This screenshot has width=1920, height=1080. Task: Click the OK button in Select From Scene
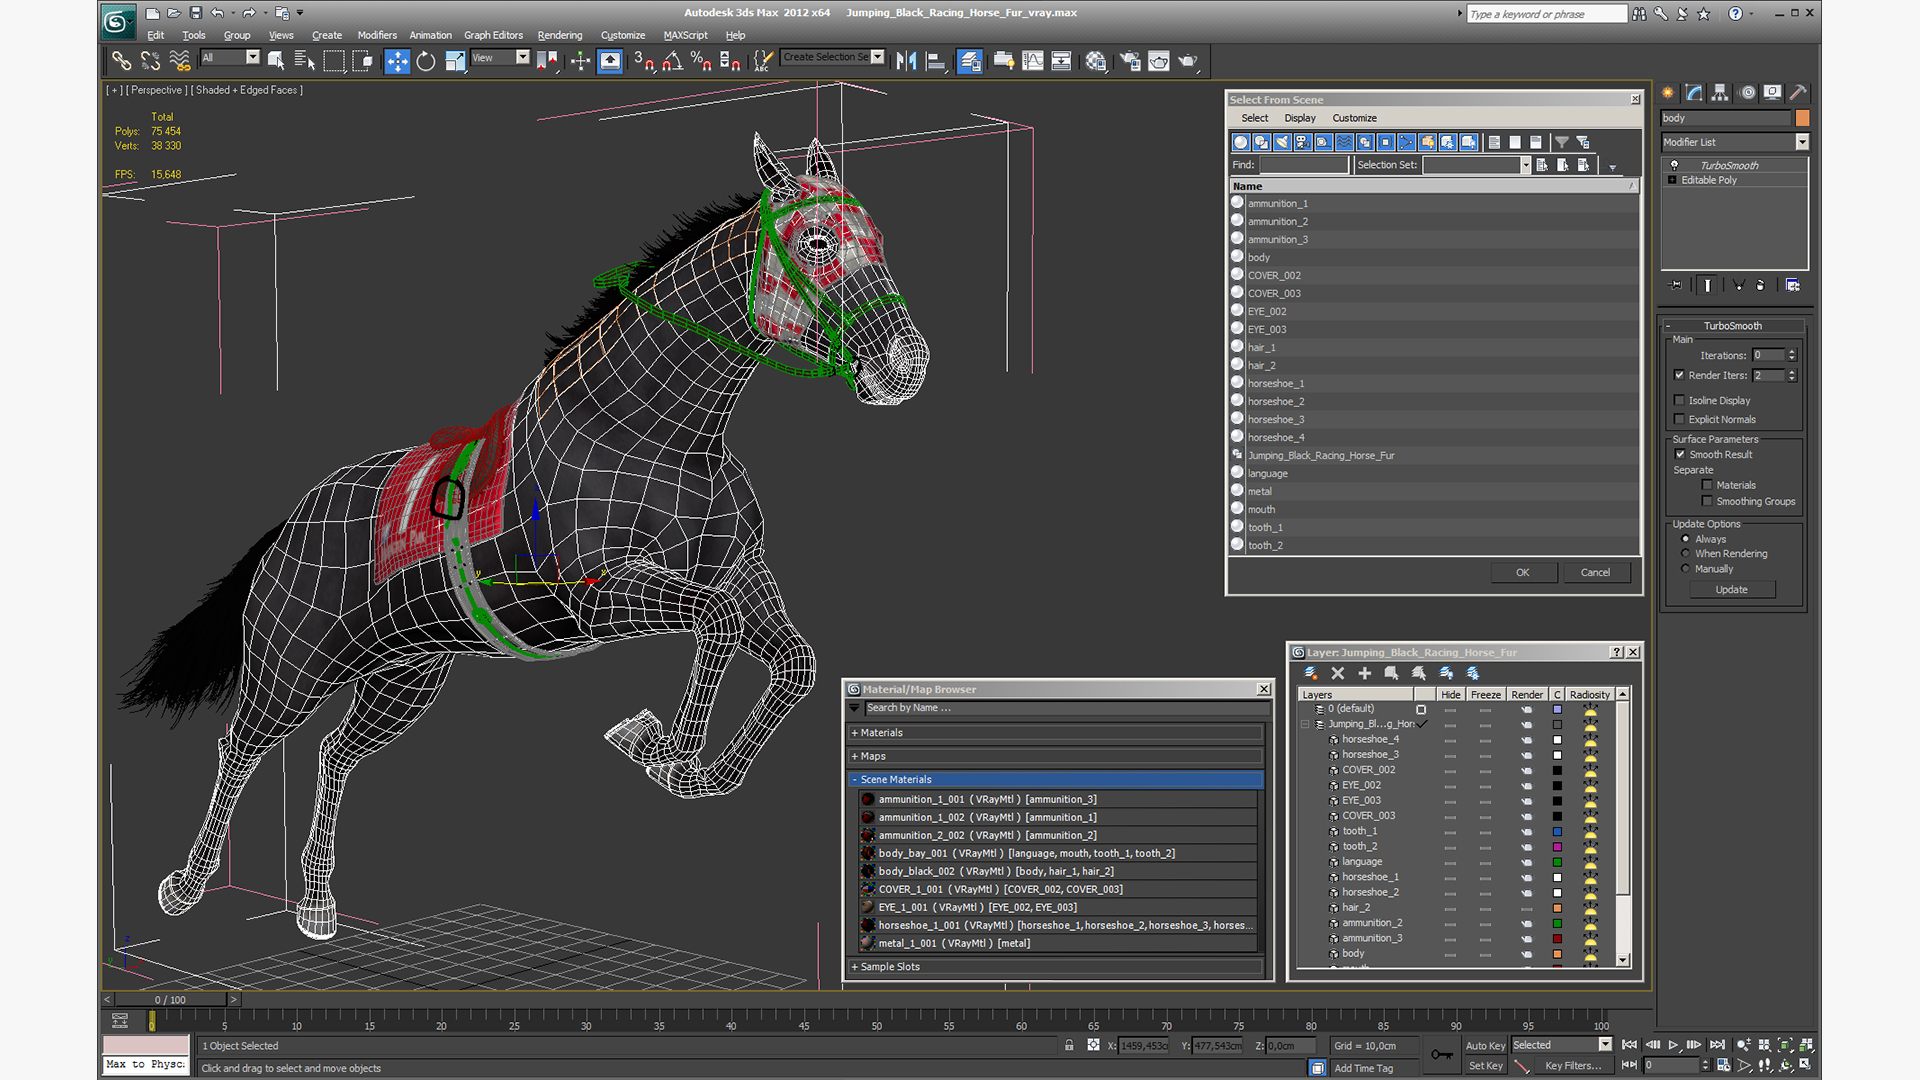click(1522, 573)
